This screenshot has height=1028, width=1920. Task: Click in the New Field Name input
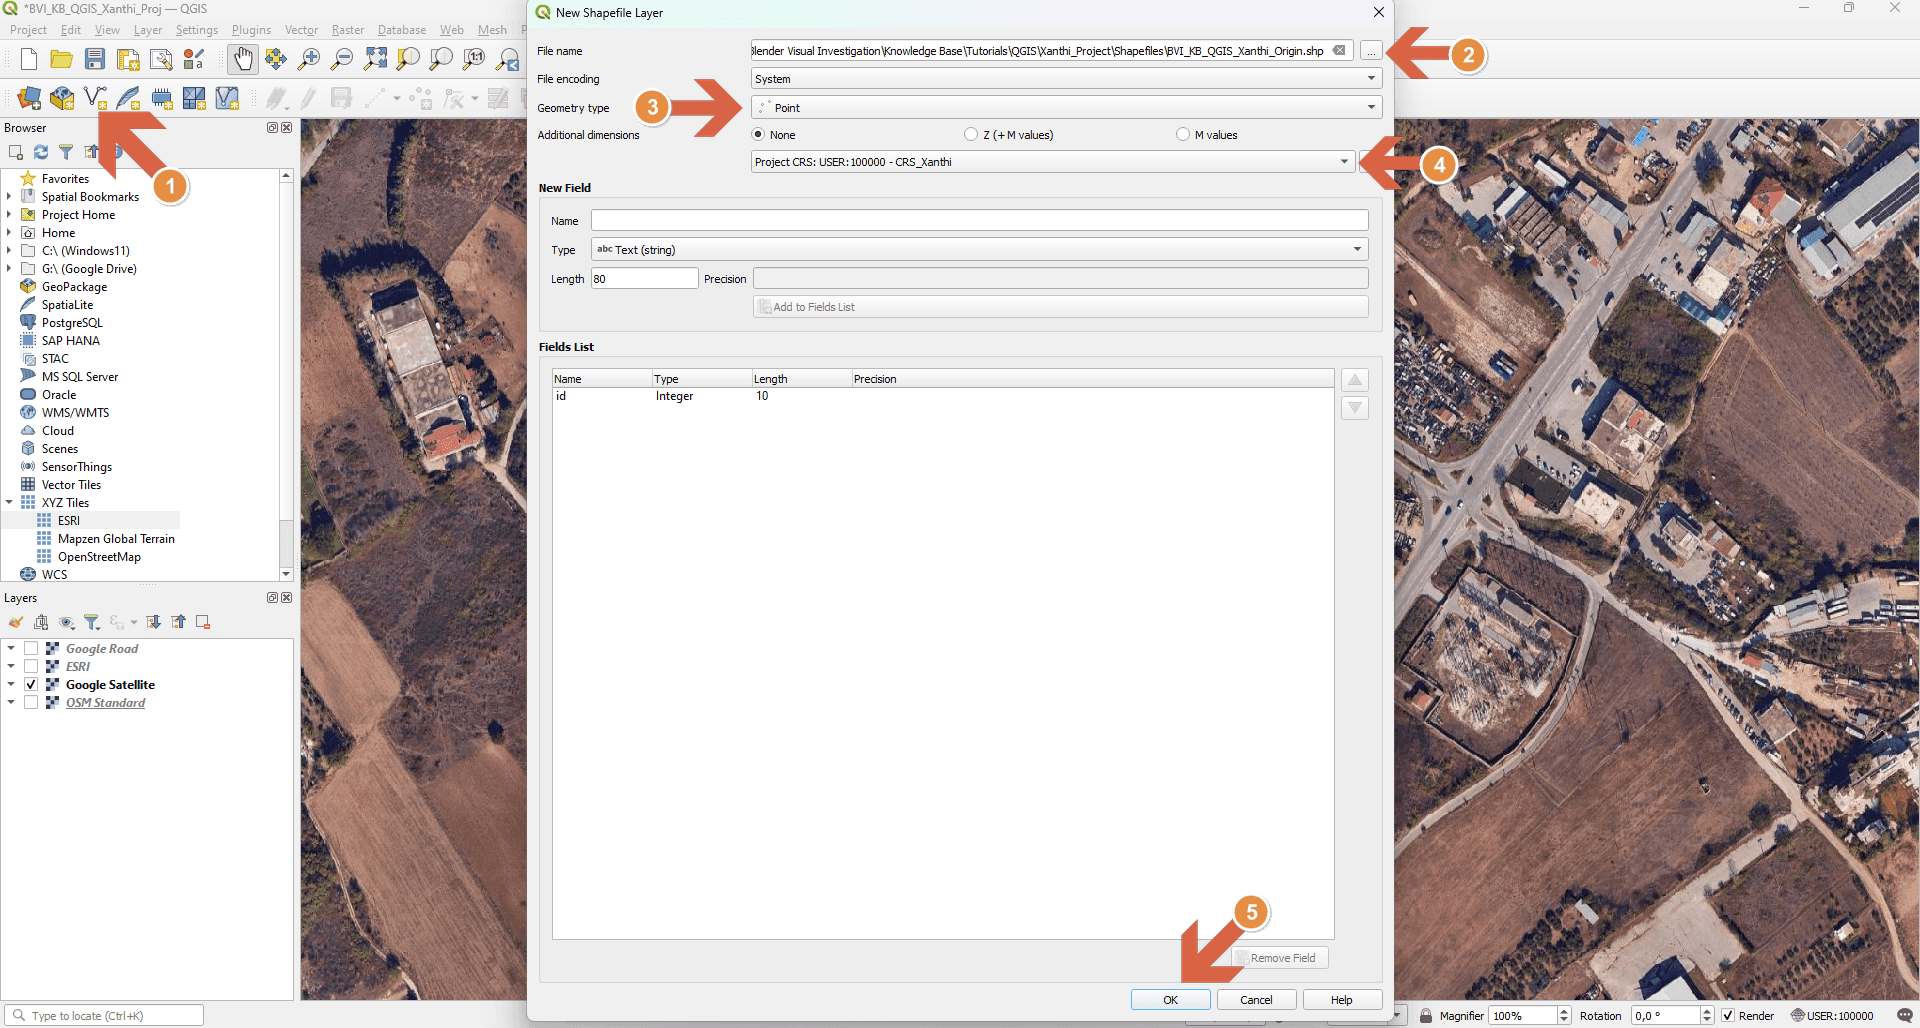[979, 221]
